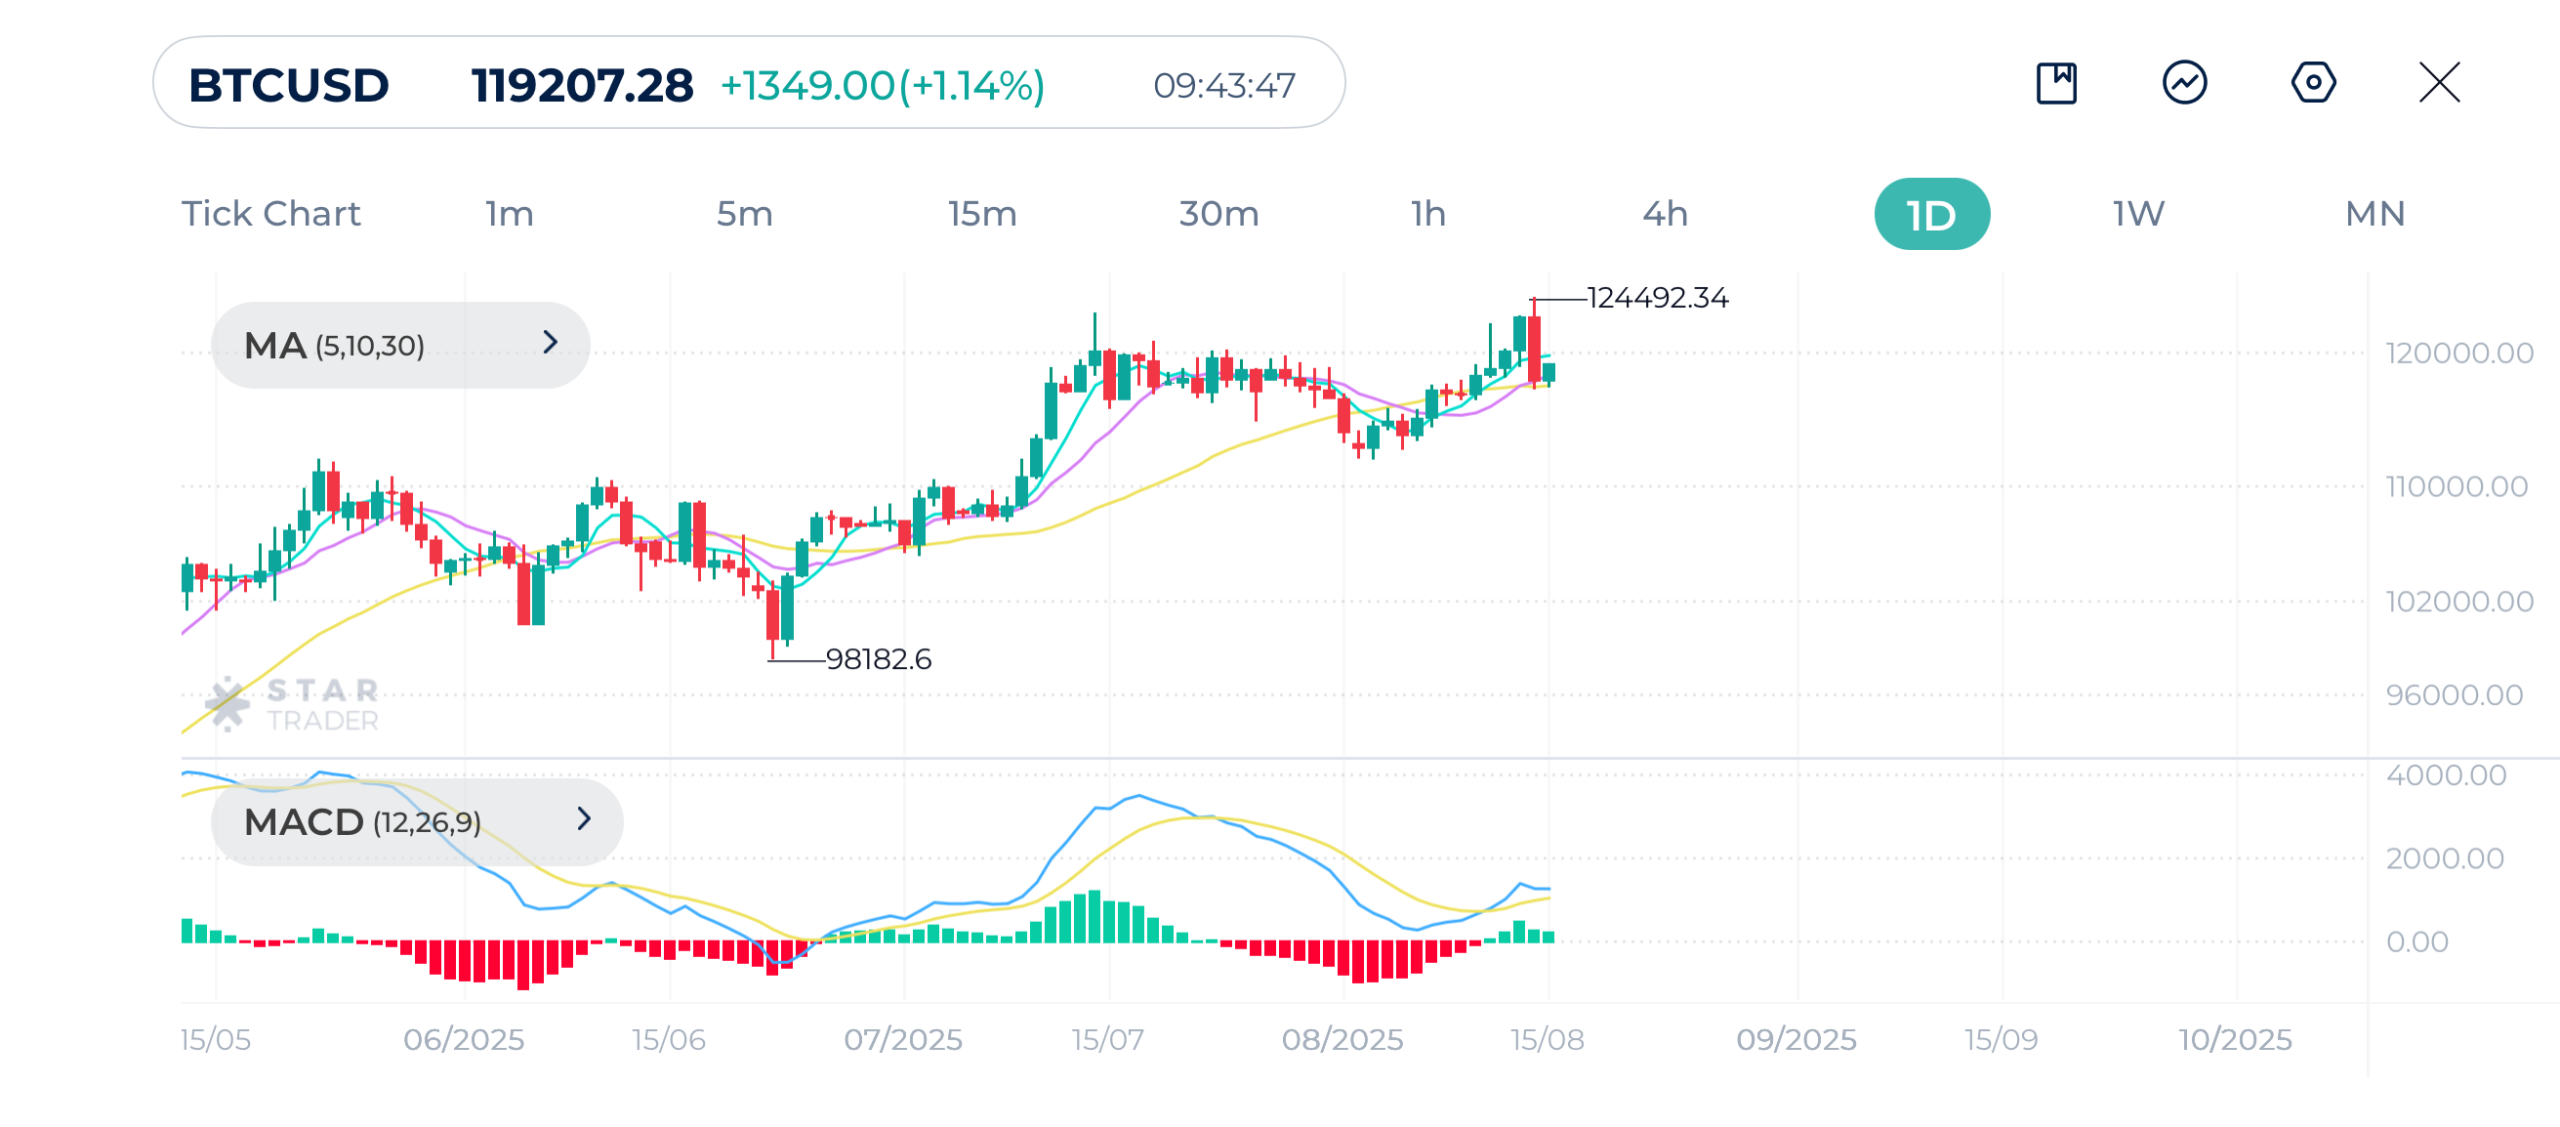The image size is (2560, 1127).
Task: Select the 1m timeframe
Action: [509, 214]
